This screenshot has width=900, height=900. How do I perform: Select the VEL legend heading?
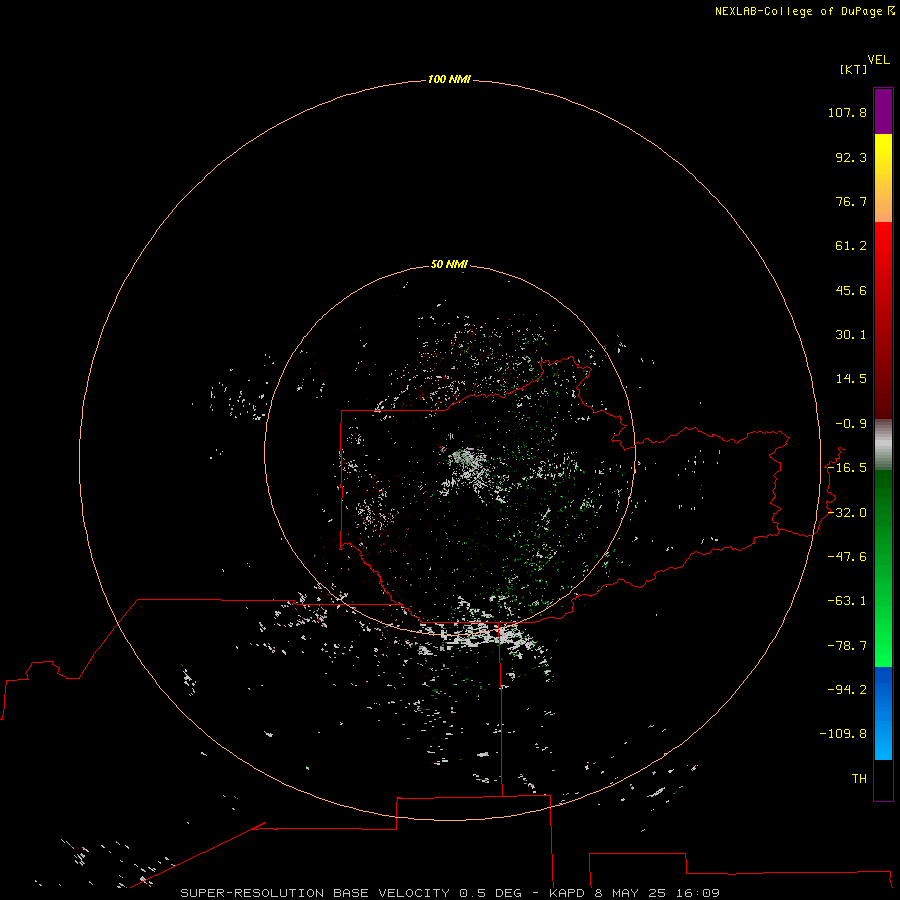tap(878, 60)
